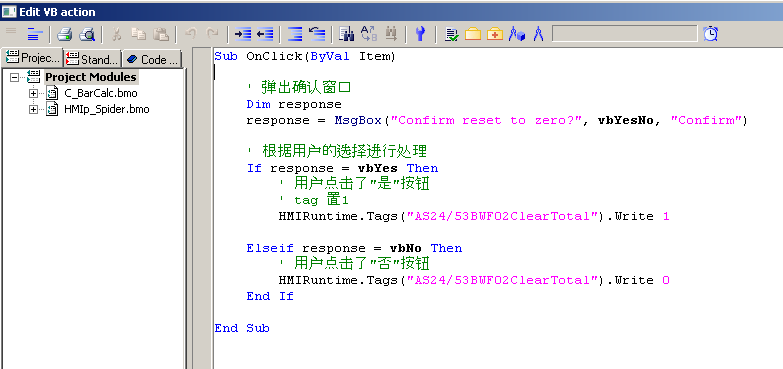Click the greyed-out Cut scissors icon

[x=116, y=34]
